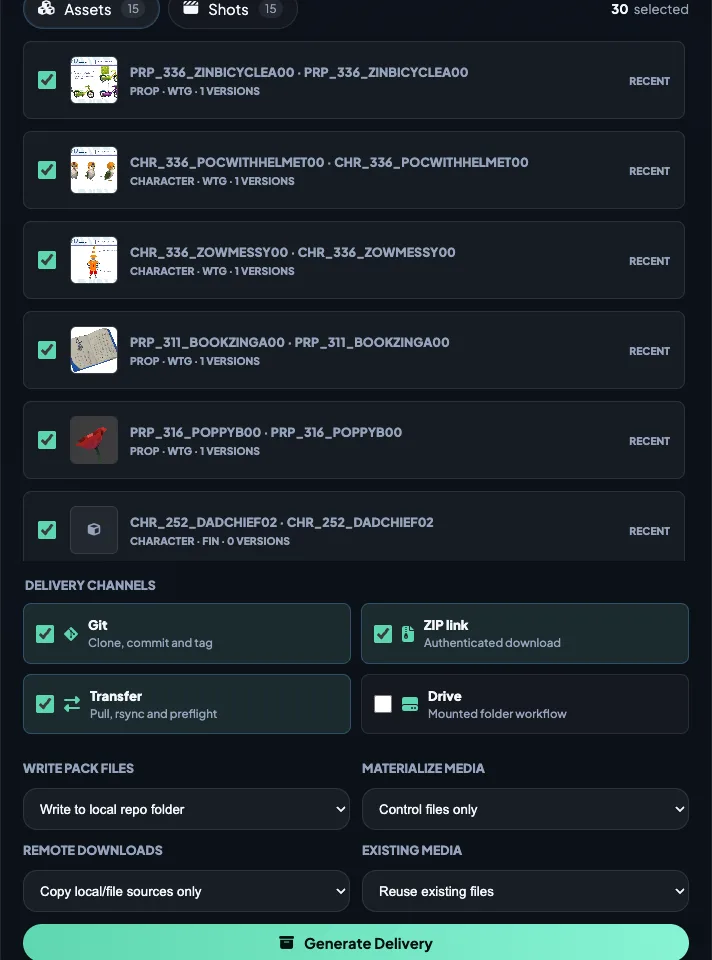Open the Write Pack Files dropdown
This screenshot has height=960, width=712.
click(186, 809)
